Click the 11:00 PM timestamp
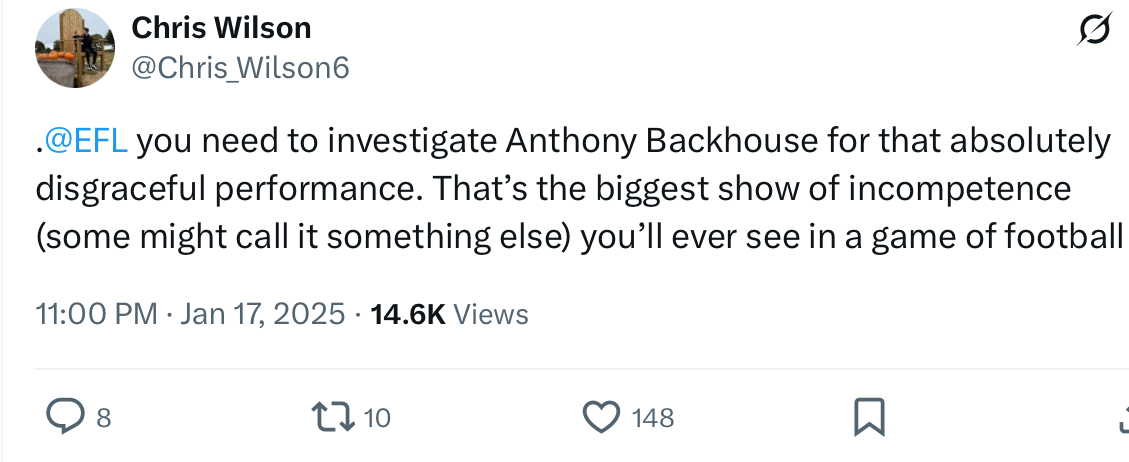 [96, 314]
